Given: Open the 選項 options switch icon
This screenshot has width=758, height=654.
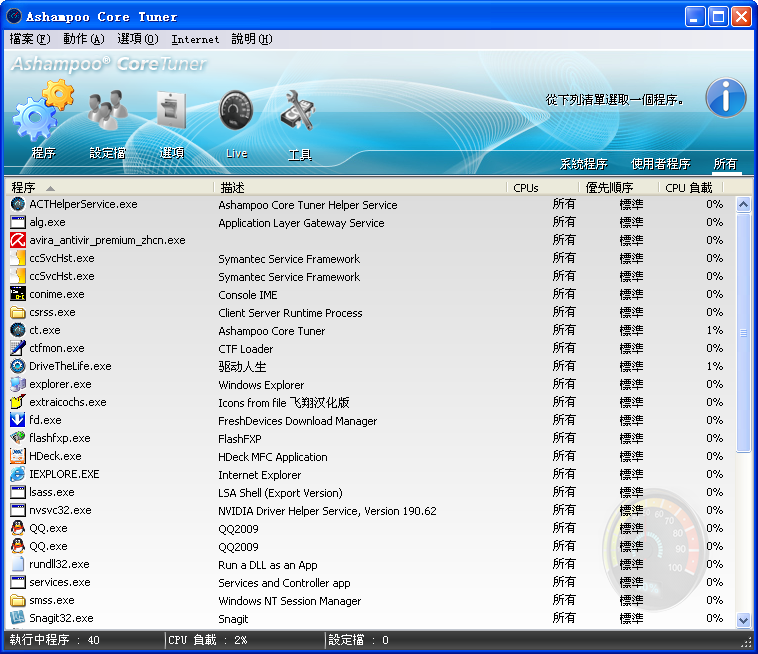Looking at the screenshot, I should pyautogui.click(x=171, y=110).
